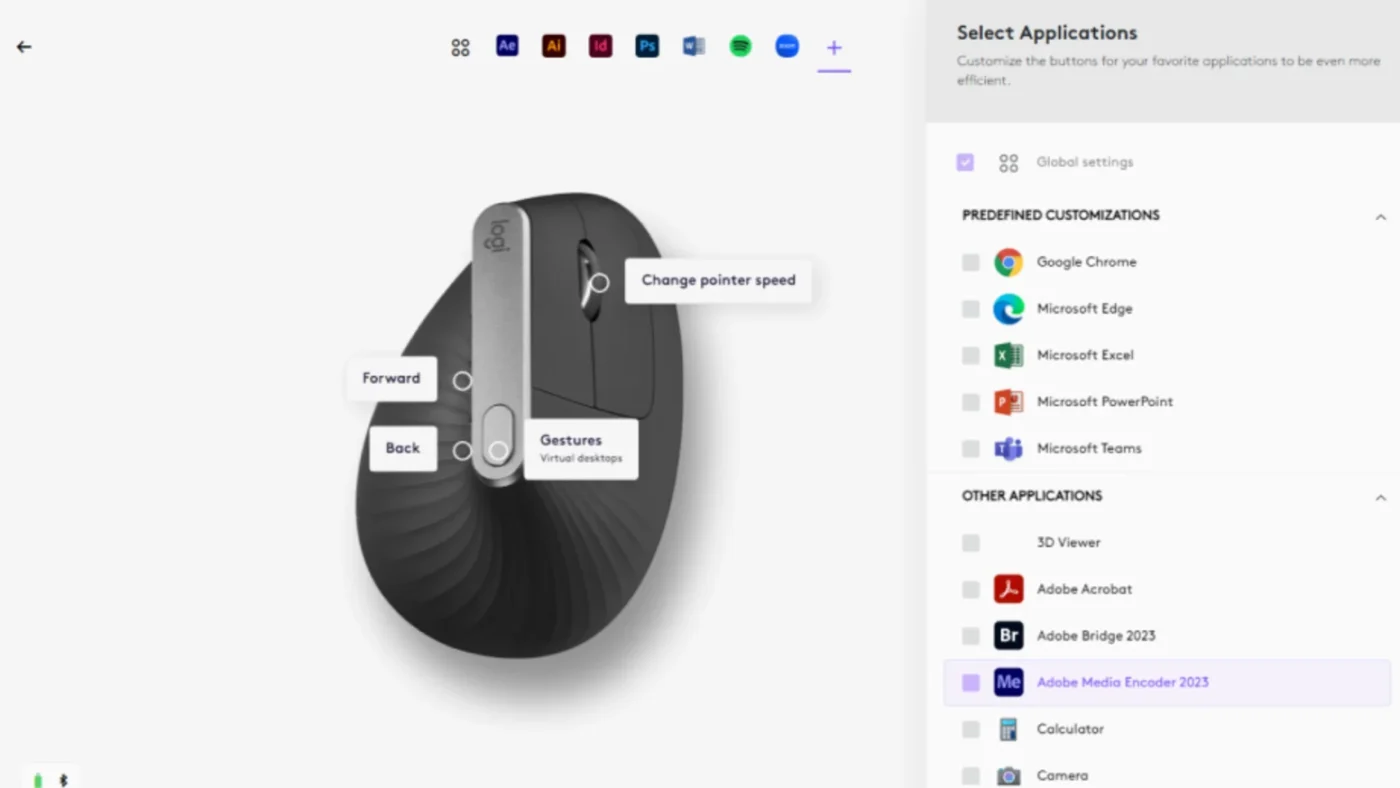Switch to the global settings four-circles tab

tap(460, 47)
